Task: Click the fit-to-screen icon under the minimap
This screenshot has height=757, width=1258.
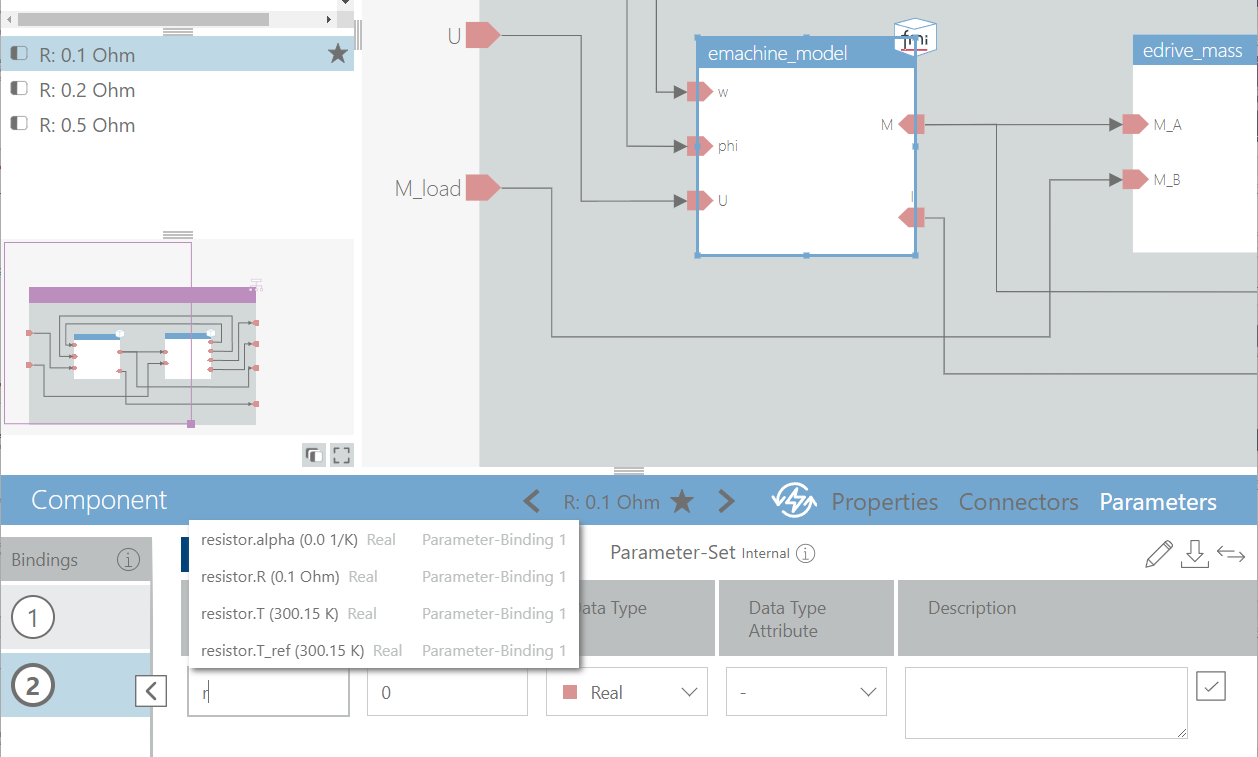Action: pyautogui.click(x=341, y=456)
